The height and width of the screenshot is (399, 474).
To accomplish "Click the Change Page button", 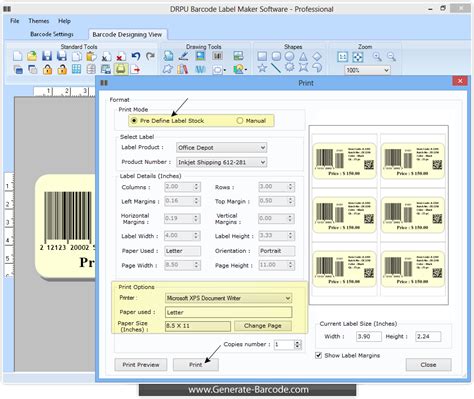I will coord(263,326).
